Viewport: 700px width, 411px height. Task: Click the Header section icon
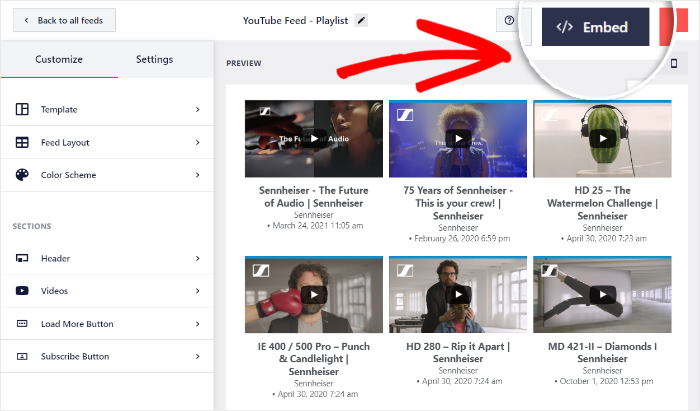22,258
